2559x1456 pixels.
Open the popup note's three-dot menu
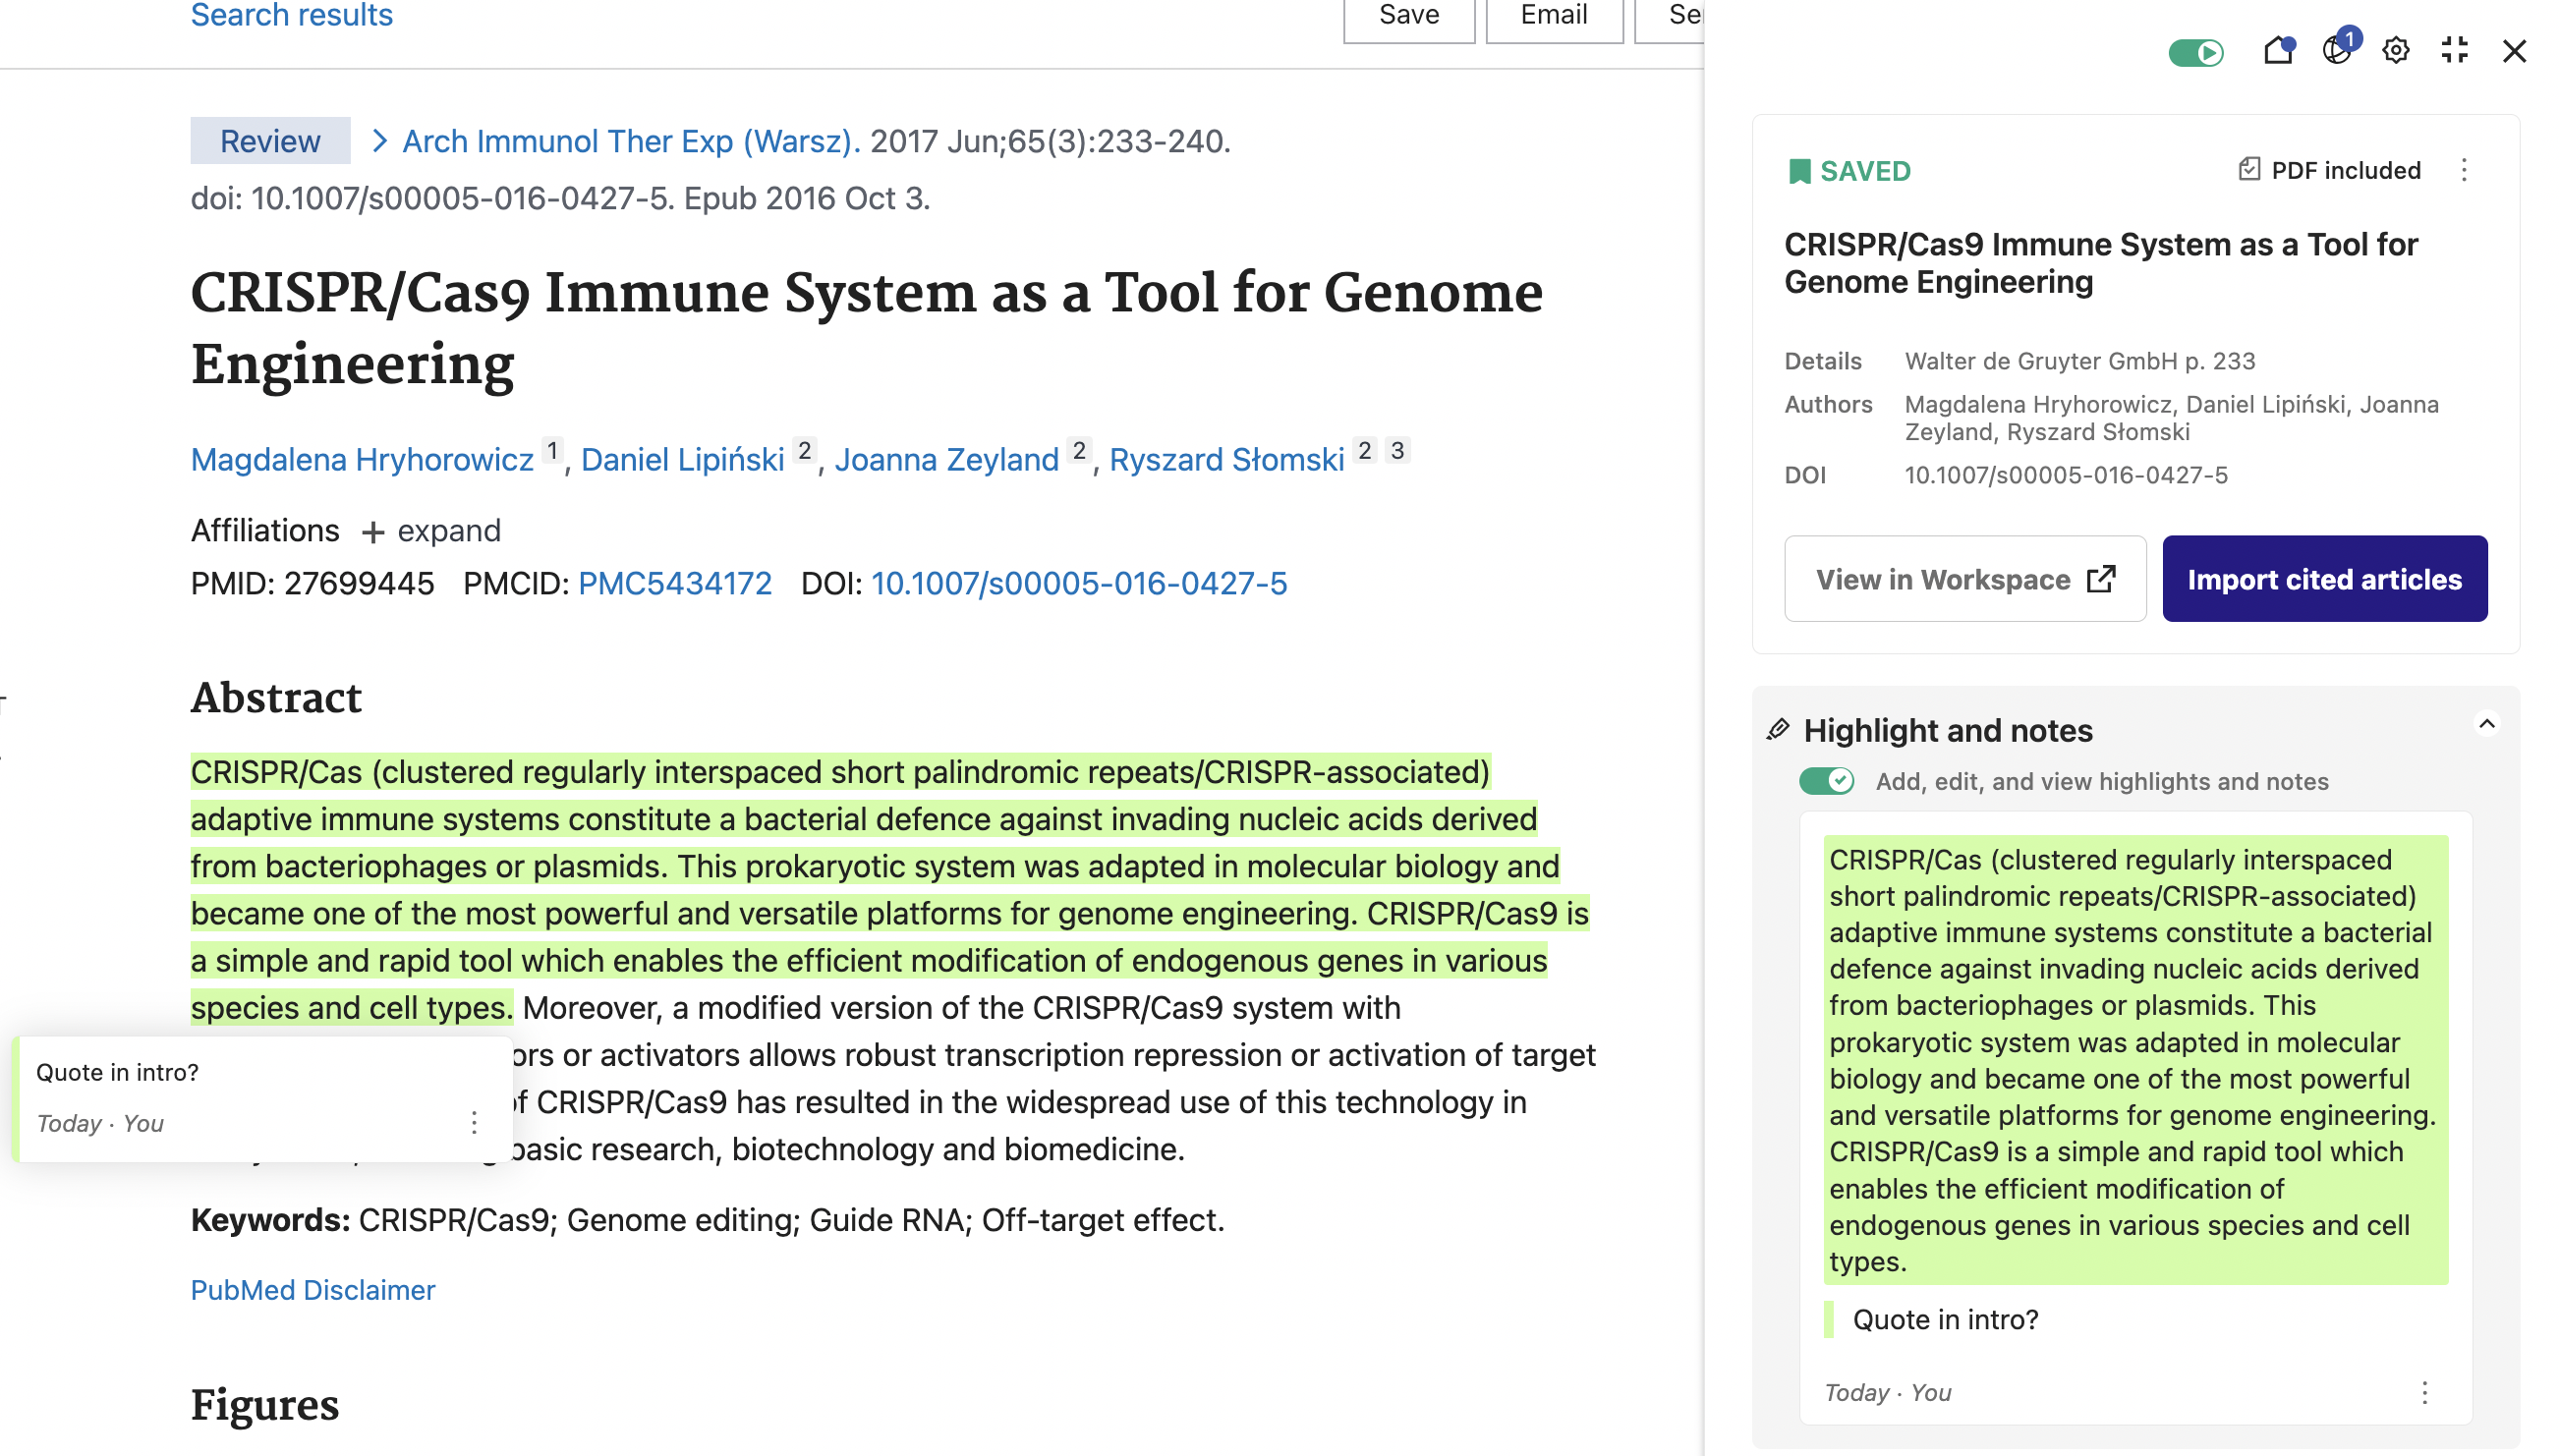pyautogui.click(x=474, y=1123)
